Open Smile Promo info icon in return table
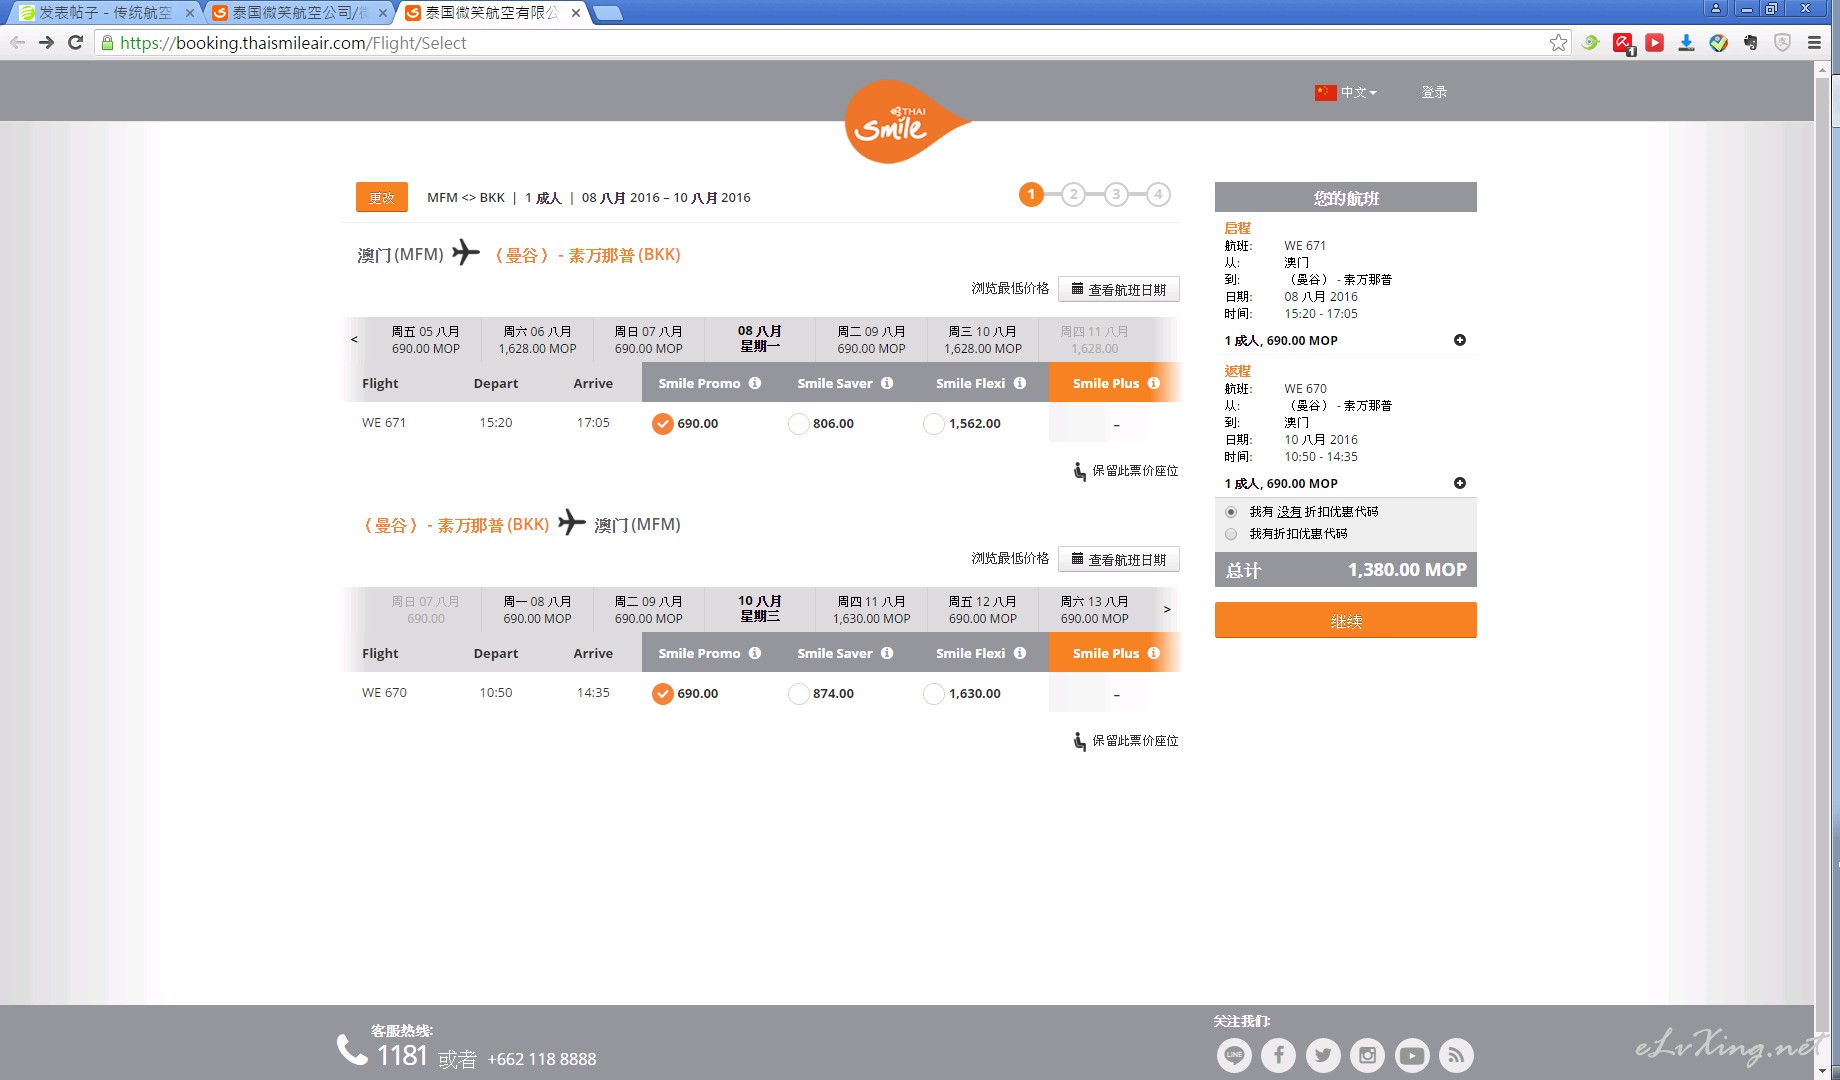This screenshot has width=1840, height=1080. (x=755, y=653)
